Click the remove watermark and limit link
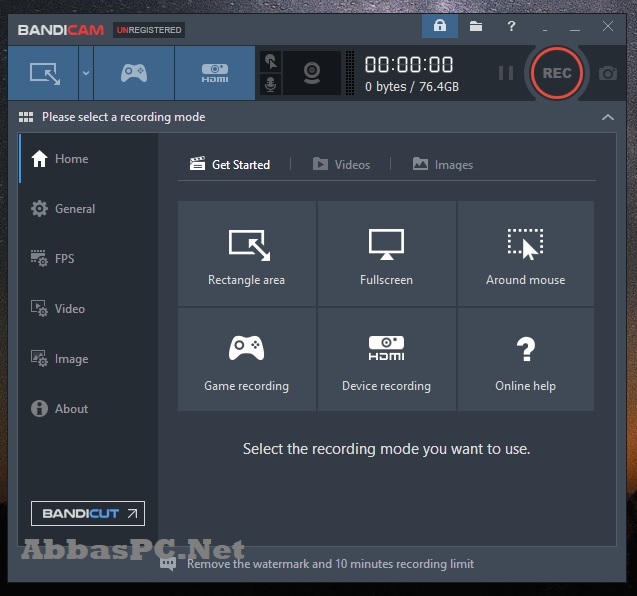This screenshot has width=637, height=596. tap(330, 564)
